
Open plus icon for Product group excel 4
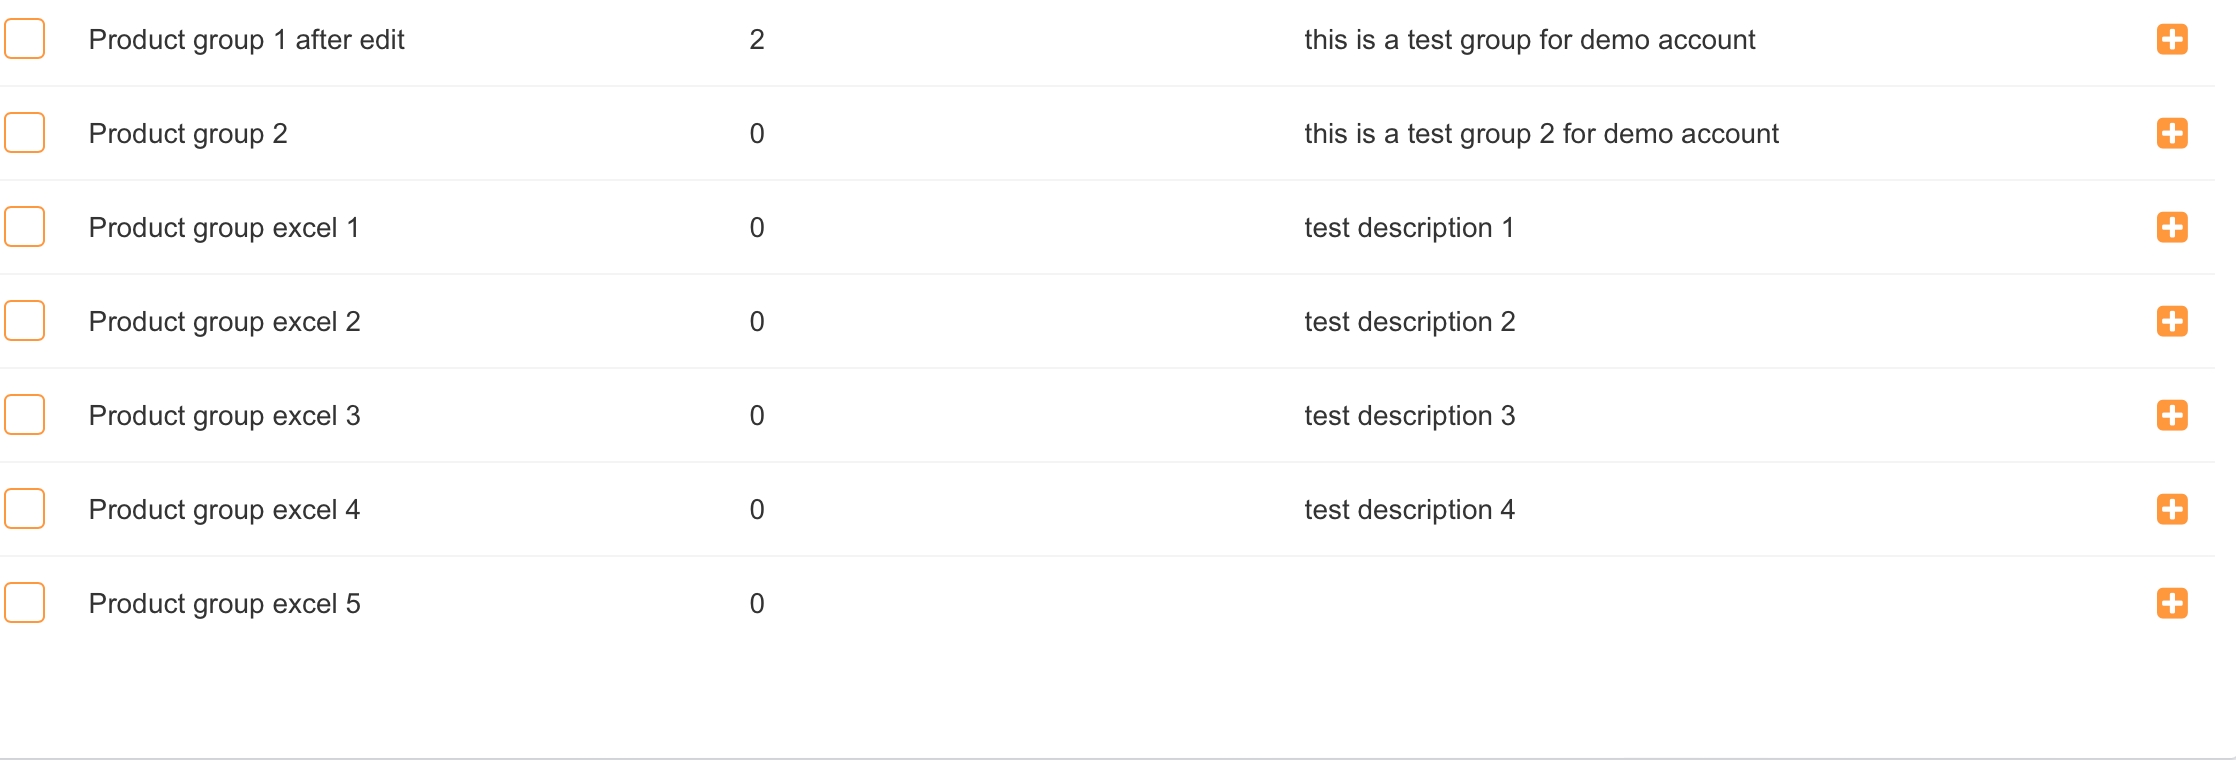[x=2171, y=510]
